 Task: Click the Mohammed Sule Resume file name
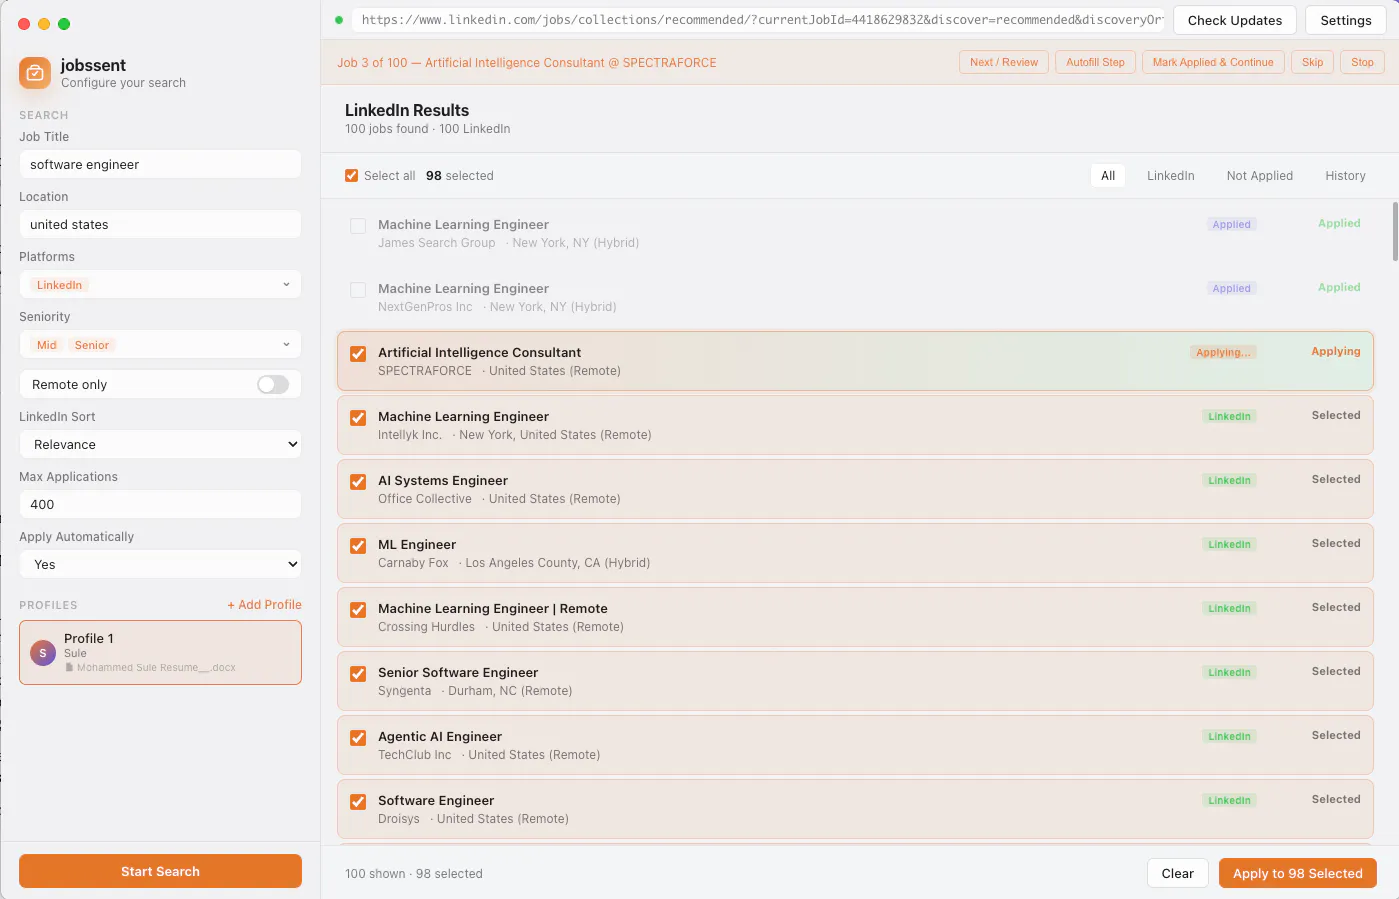[156, 667]
